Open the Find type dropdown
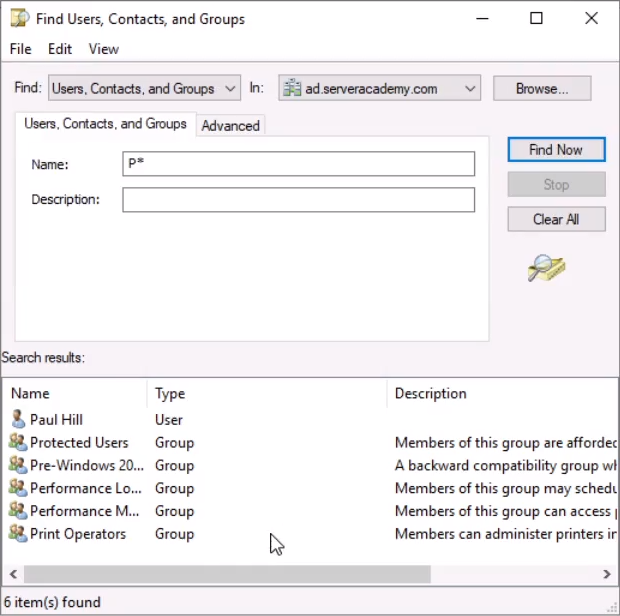 click(x=231, y=89)
